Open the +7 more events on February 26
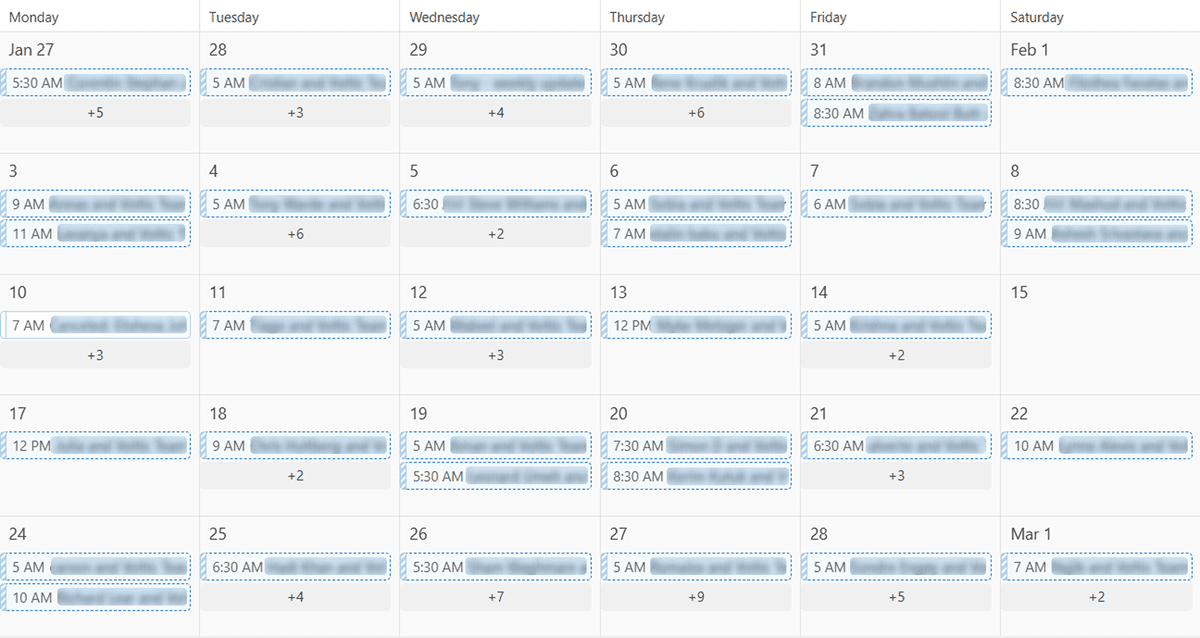The width and height of the screenshot is (1200, 638). (x=496, y=597)
